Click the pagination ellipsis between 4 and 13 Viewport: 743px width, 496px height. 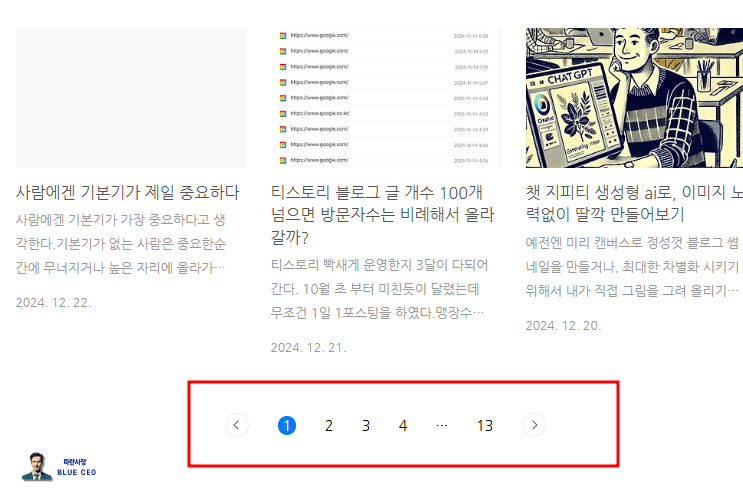[441, 425]
